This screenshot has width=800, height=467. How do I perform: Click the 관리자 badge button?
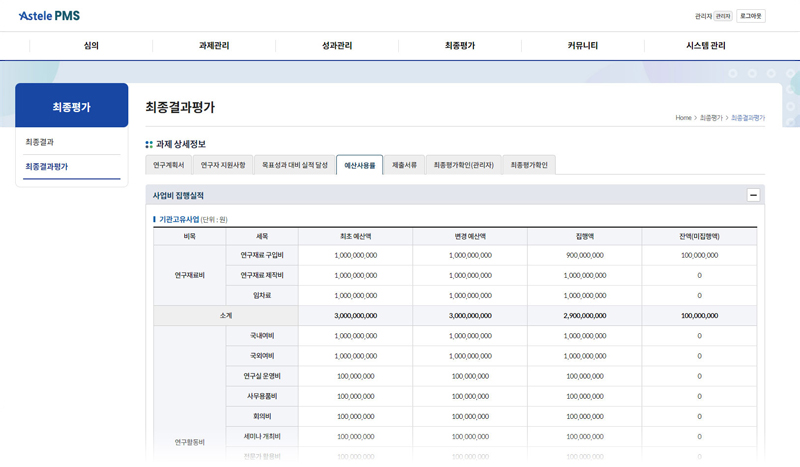(722, 16)
